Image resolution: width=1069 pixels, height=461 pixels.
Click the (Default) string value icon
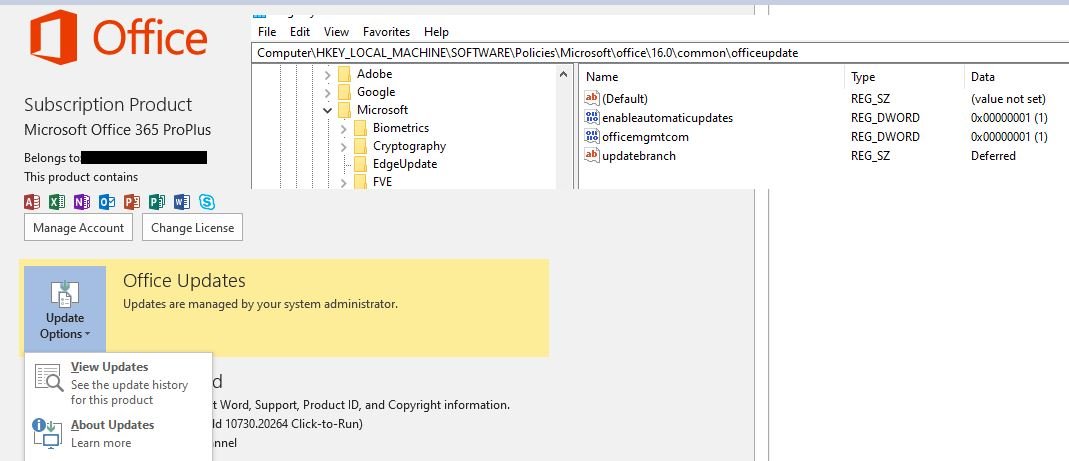click(x=592, y=98)
